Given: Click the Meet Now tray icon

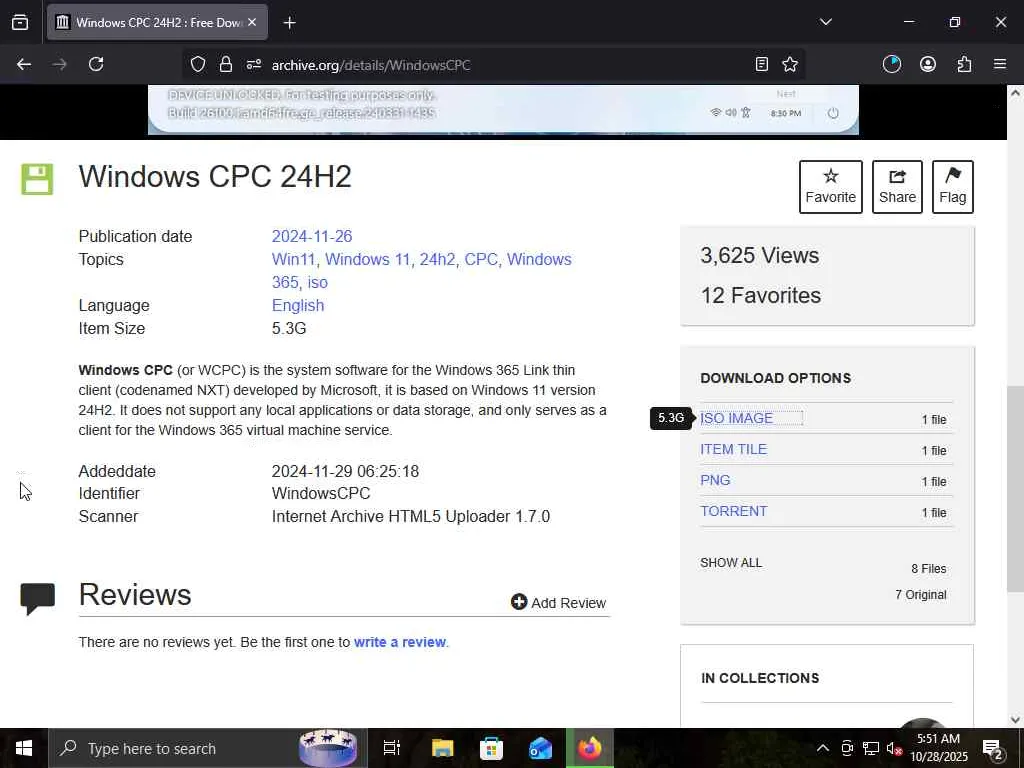Looking at the screenshot, I should (x=847, y=748).
